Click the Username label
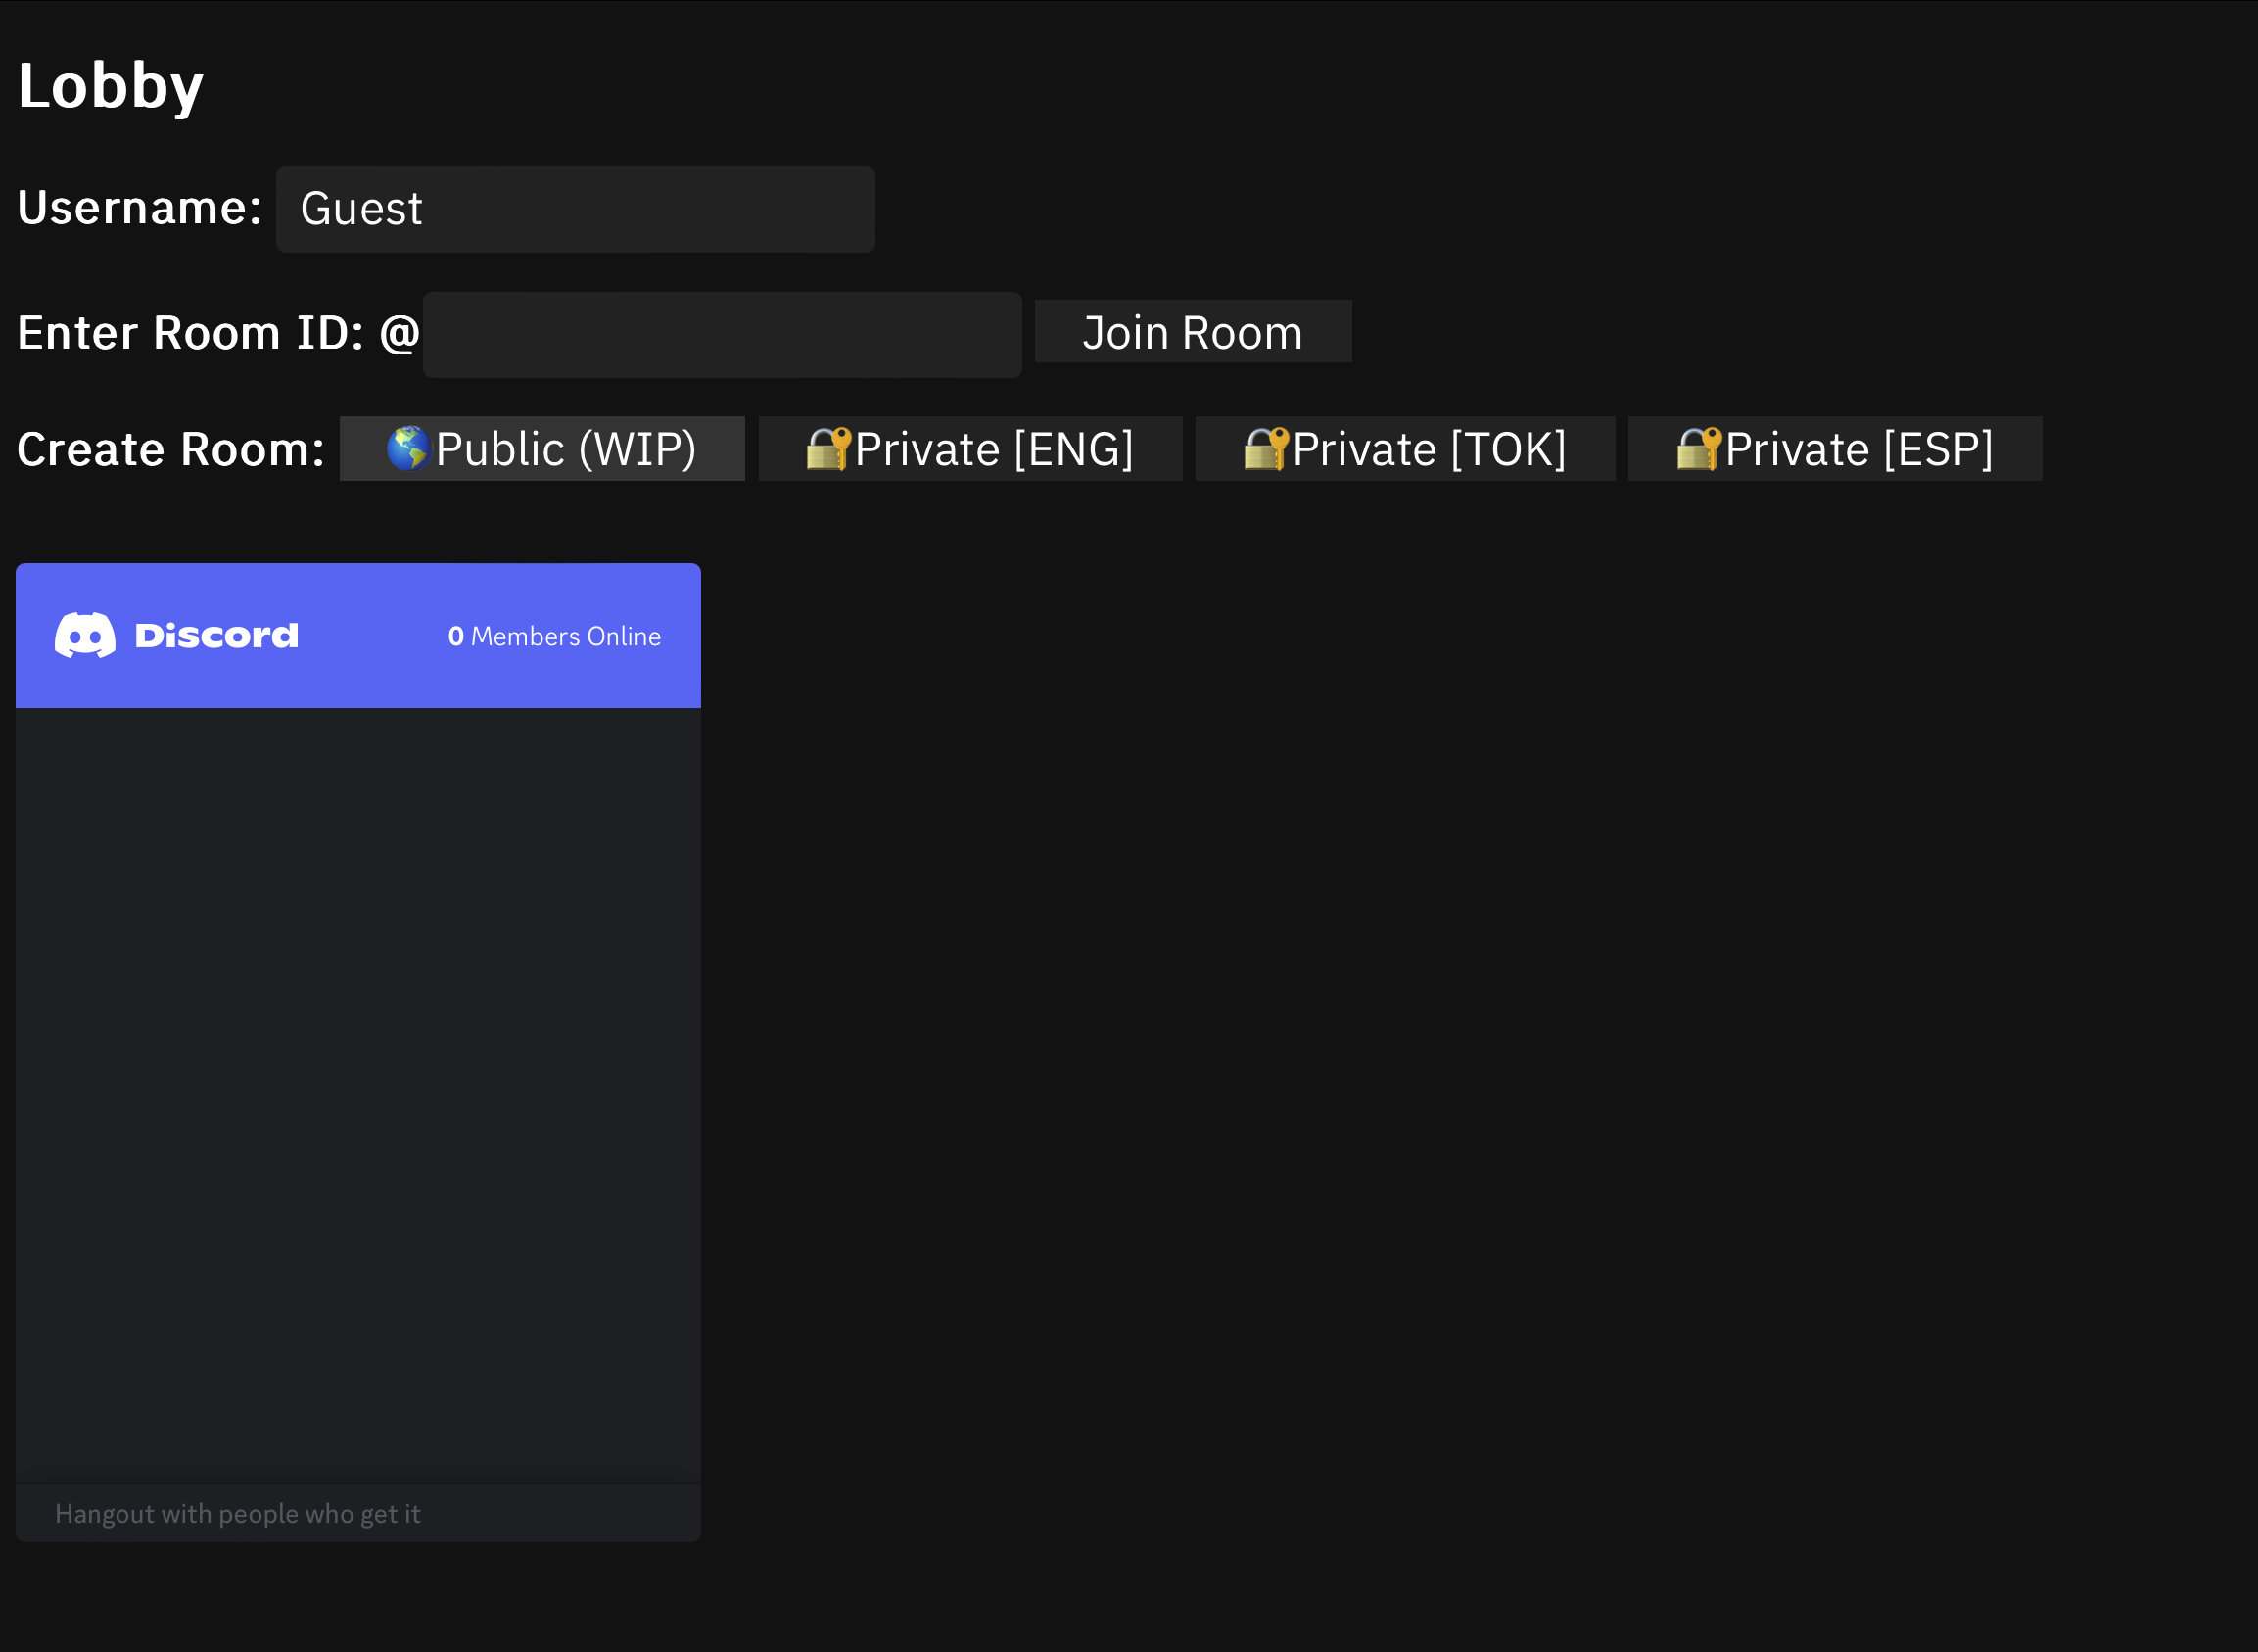Image resolution: width=2258 pixels, height=1652 pixels. tap(139, 208)
